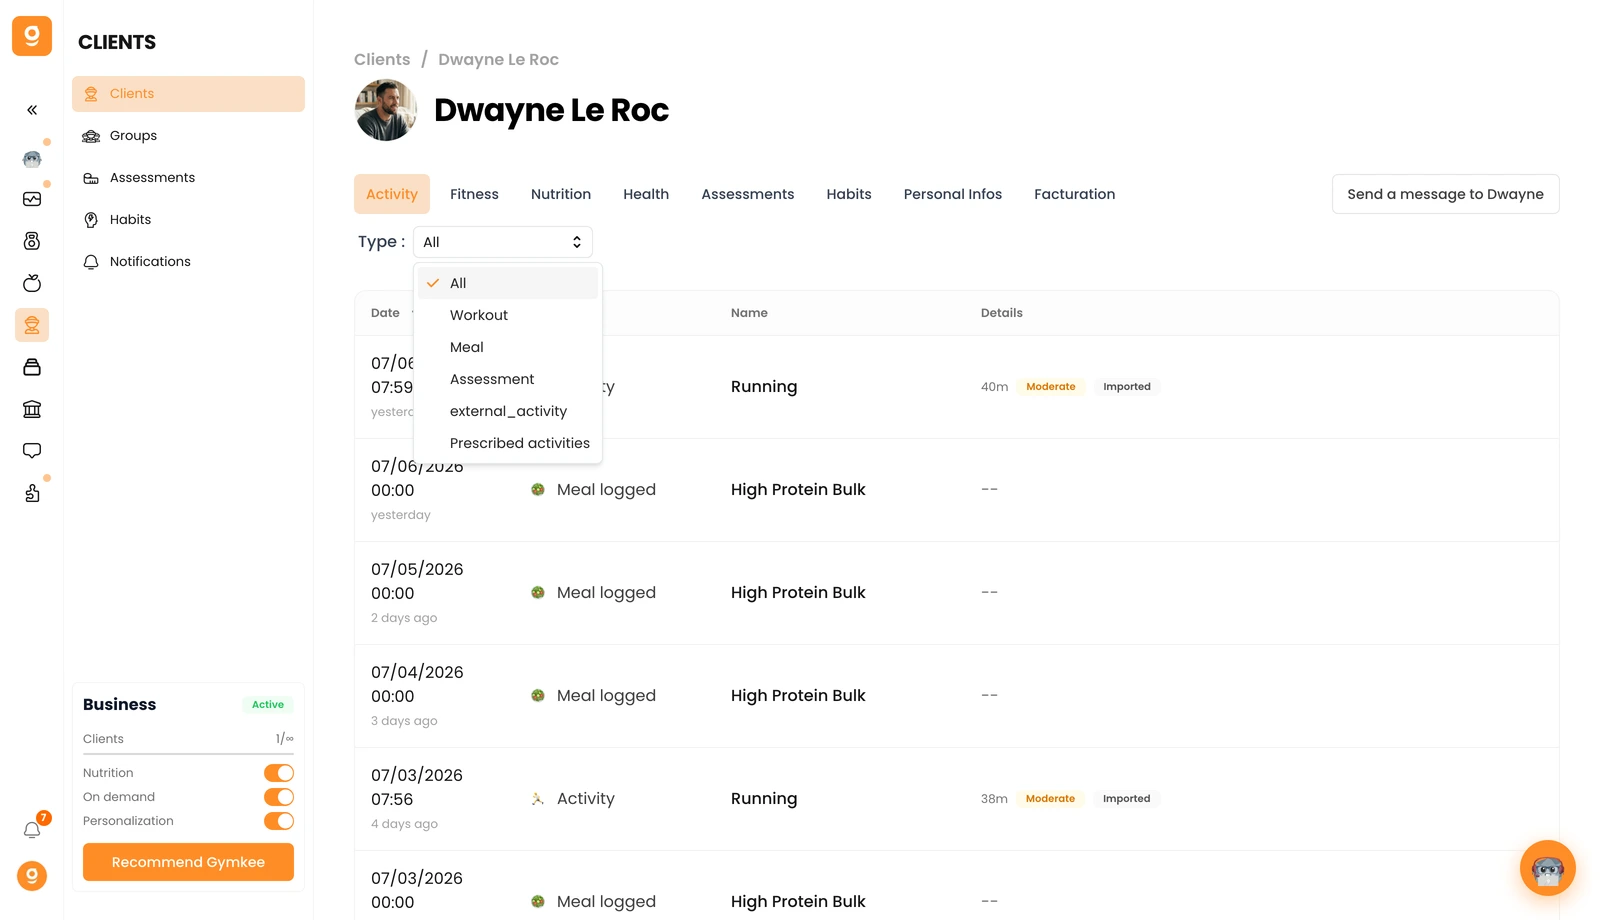
Task: Collapse the sidebar with double-chevron icon
Action: point(32,110)
